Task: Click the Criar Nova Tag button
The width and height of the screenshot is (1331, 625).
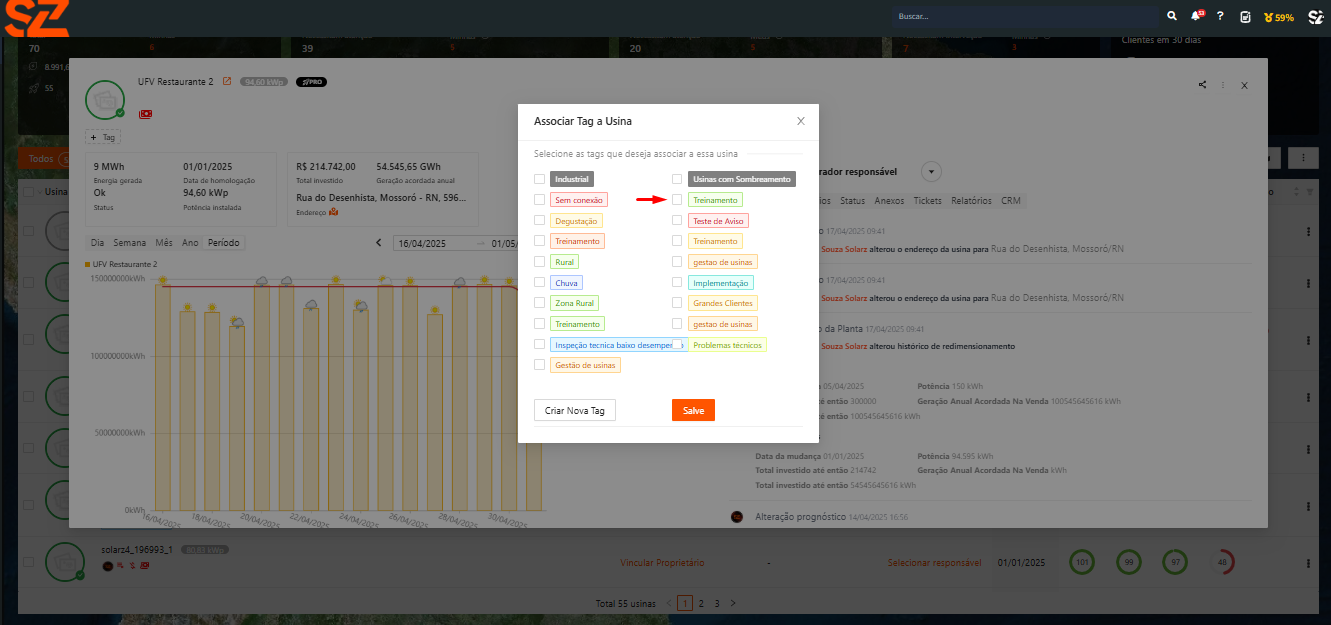Action: tap(575, 411)
